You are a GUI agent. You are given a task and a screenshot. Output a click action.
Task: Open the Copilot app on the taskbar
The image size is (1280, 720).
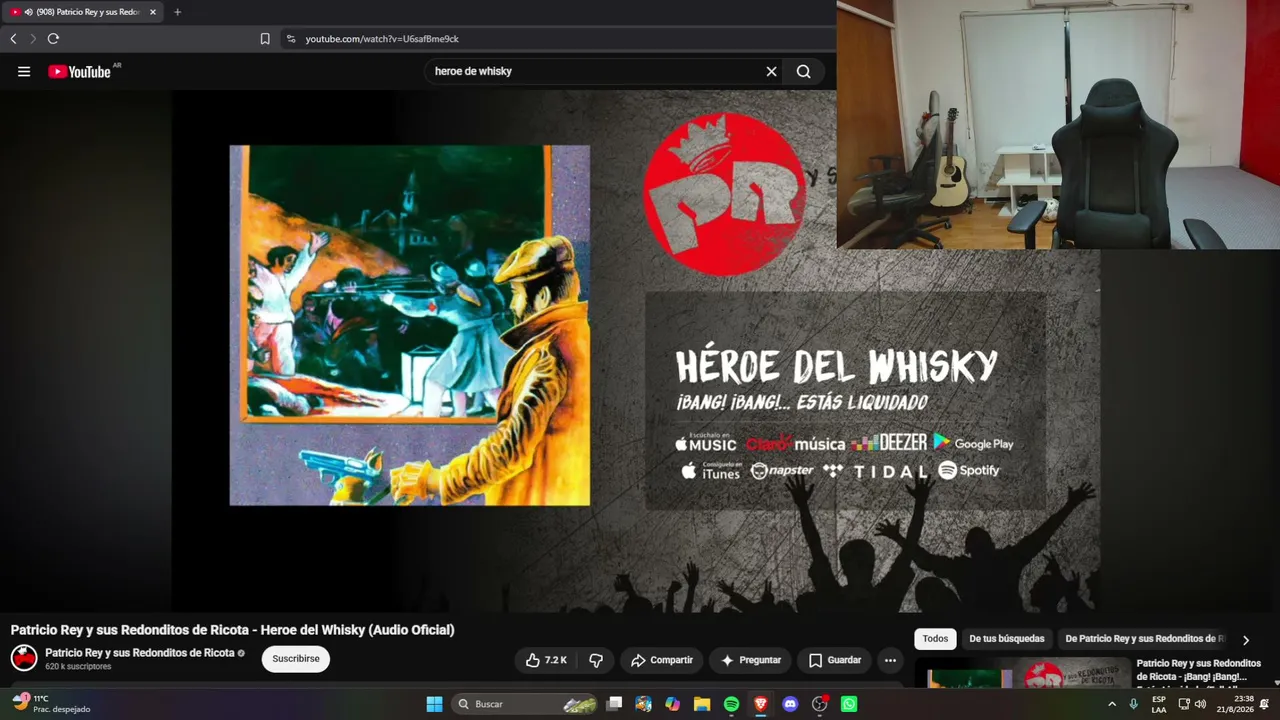click(x=672, y=704)
